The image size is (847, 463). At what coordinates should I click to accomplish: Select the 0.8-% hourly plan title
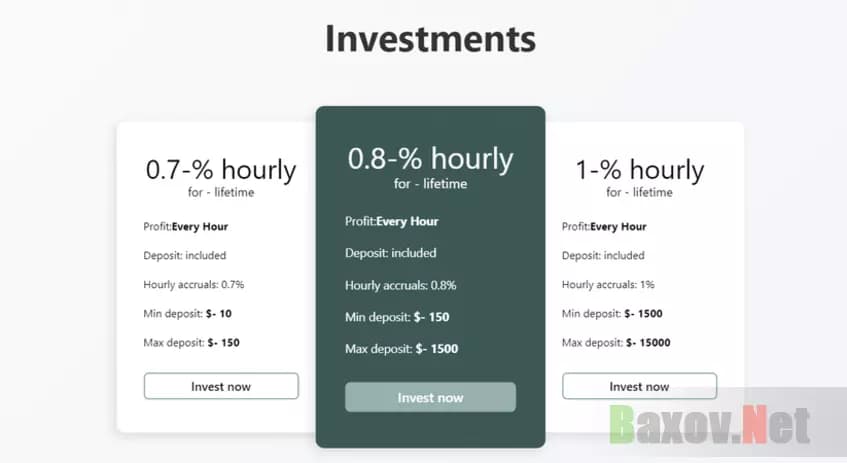point(430,158)
